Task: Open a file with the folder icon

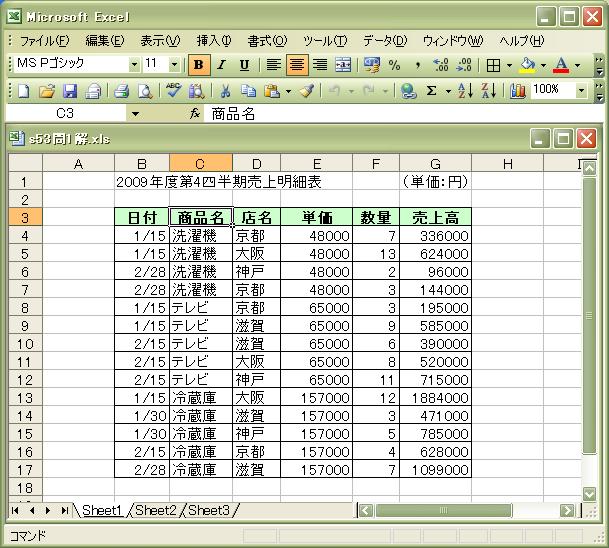Action: click(47, 91)
